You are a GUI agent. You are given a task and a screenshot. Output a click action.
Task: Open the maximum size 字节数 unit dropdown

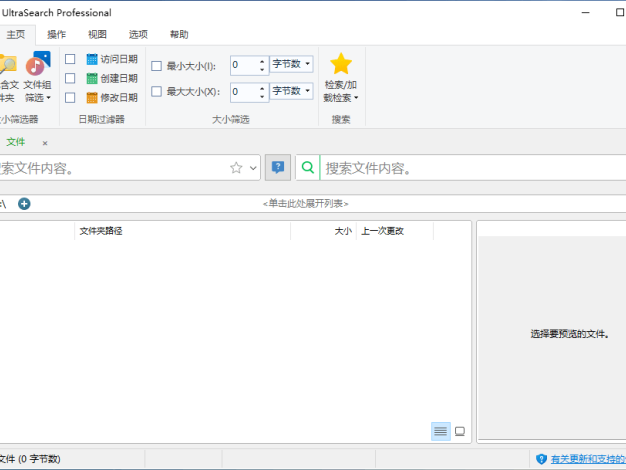291,91
